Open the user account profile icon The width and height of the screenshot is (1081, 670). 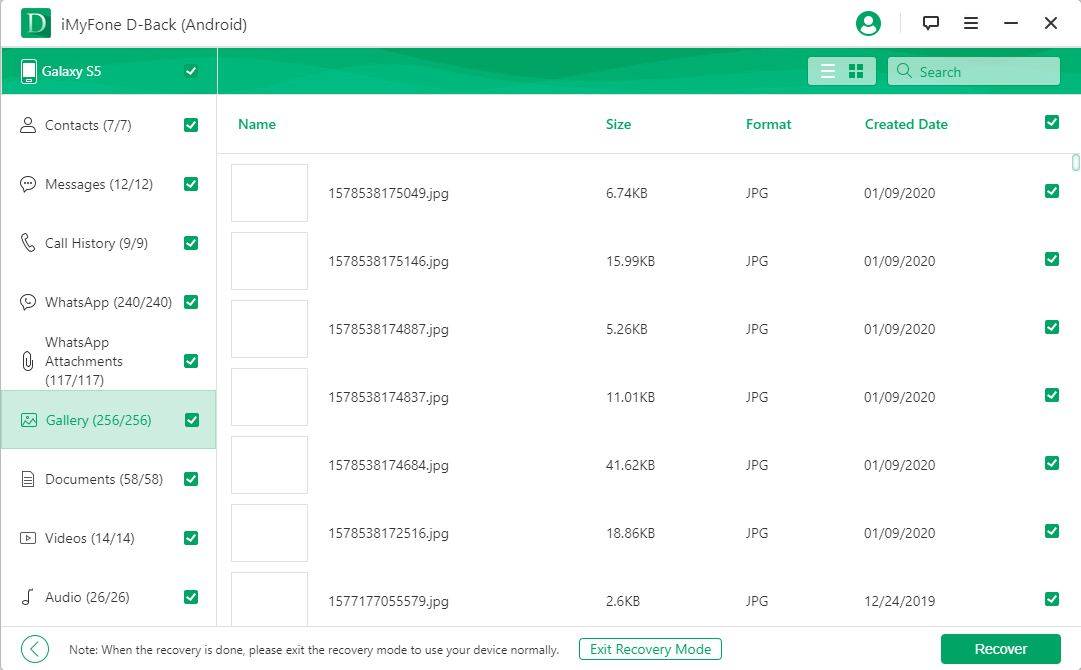click(x=868, y=23)
